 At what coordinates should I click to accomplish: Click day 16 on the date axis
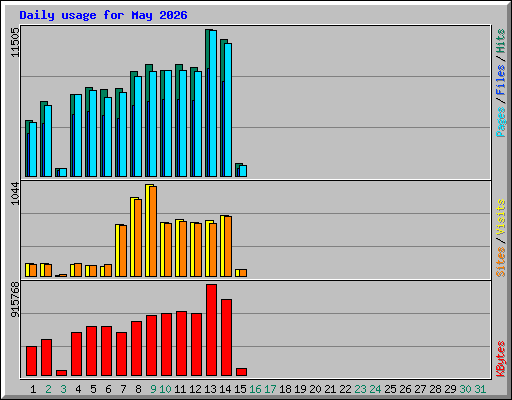tap(255, 389)
